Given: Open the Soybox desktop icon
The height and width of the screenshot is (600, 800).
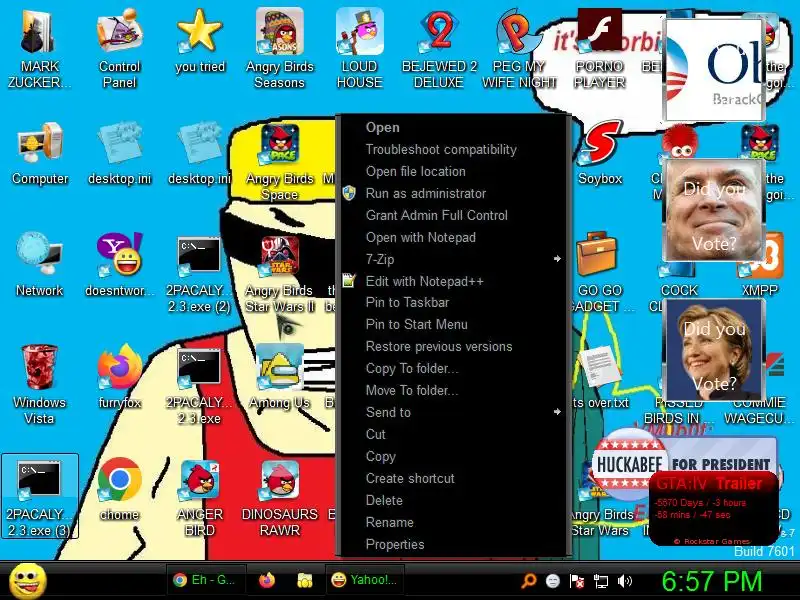Looking at the screenshot, I should 600,154.
